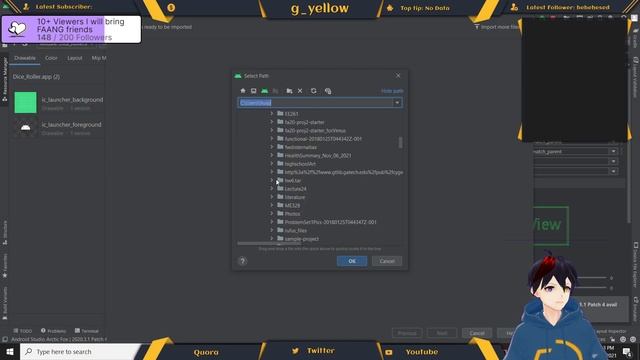Expand the Lecture24 folder
The height and width of the screenshot is (360, 640).
click(272, 188)
